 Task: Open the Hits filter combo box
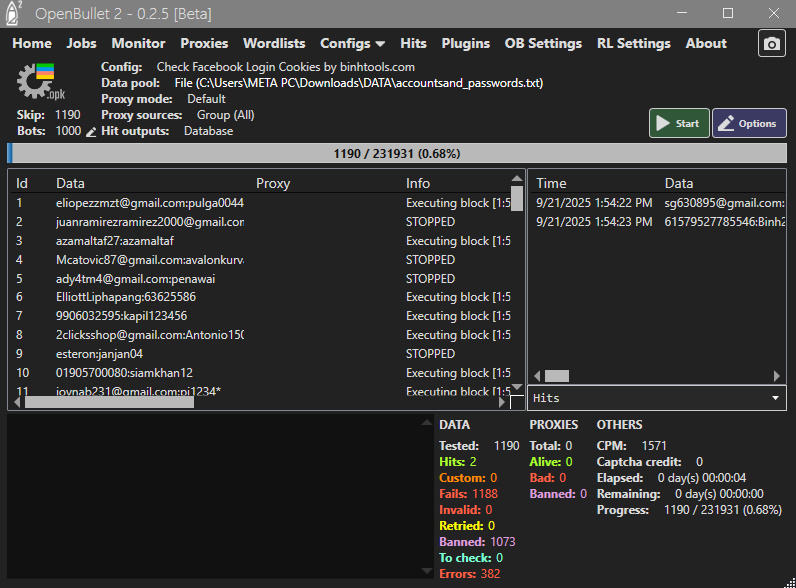[x=656, y=398]
